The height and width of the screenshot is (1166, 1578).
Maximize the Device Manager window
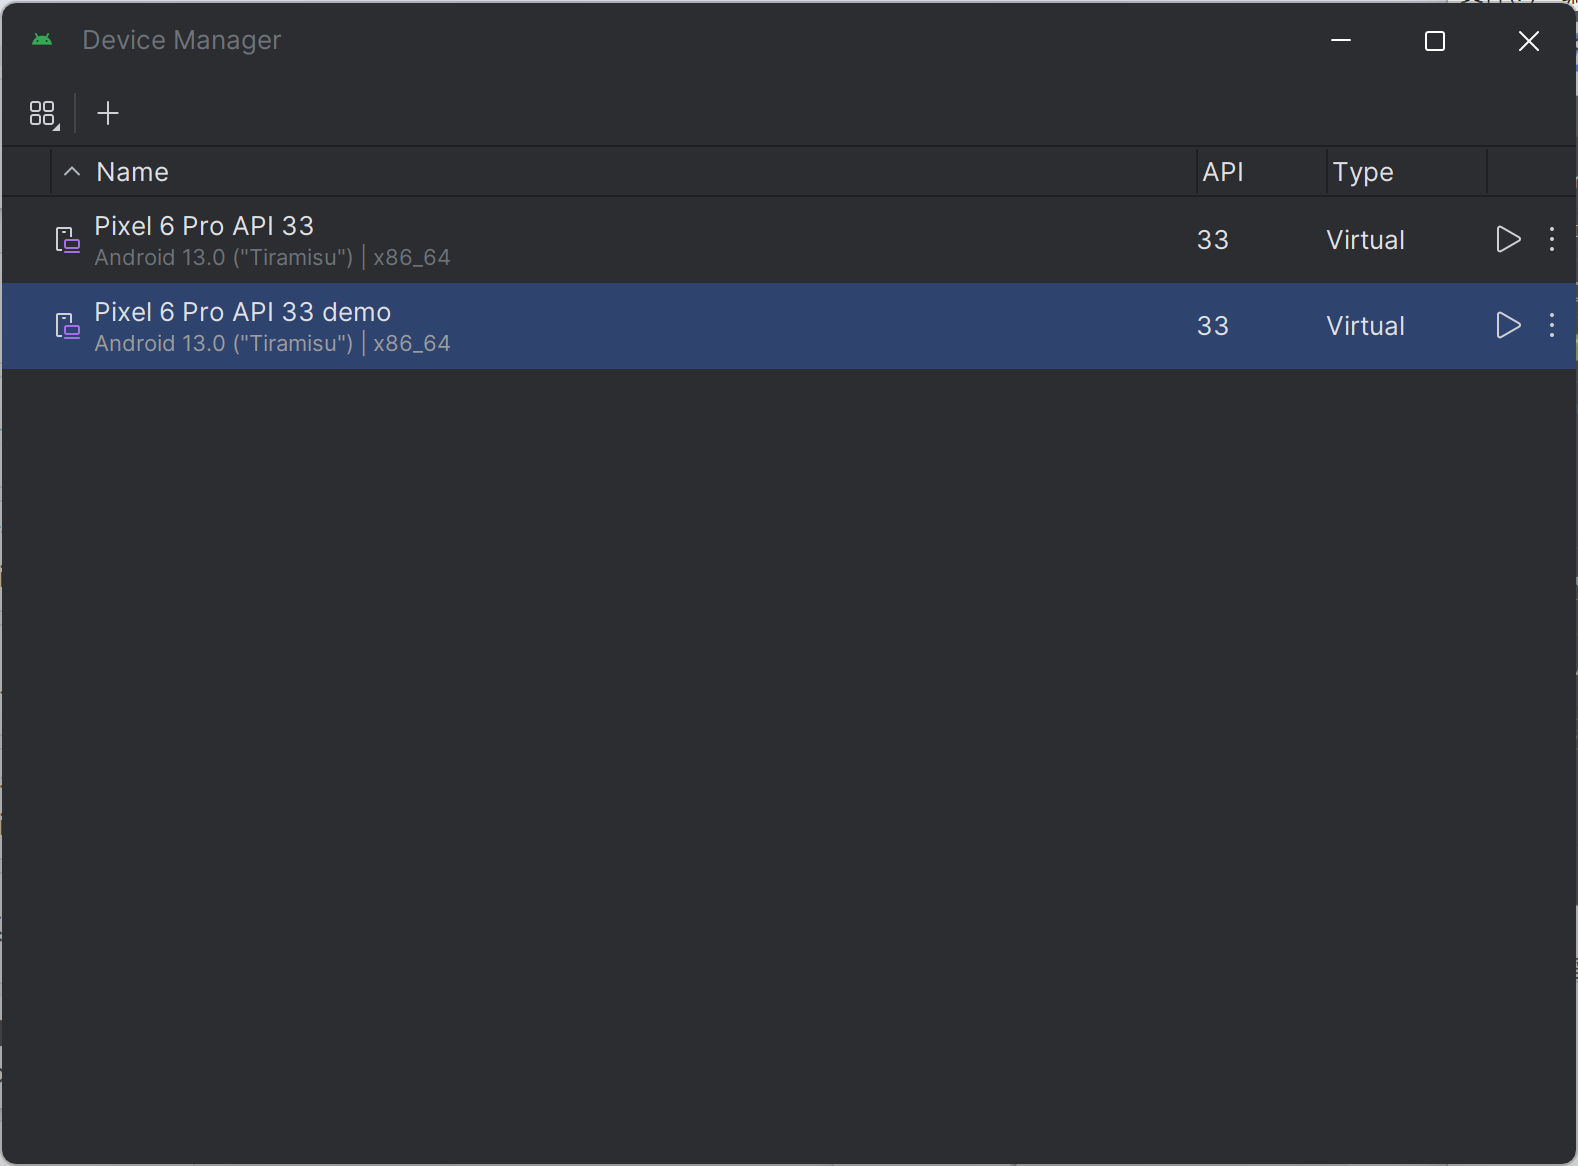[1434, 41]
